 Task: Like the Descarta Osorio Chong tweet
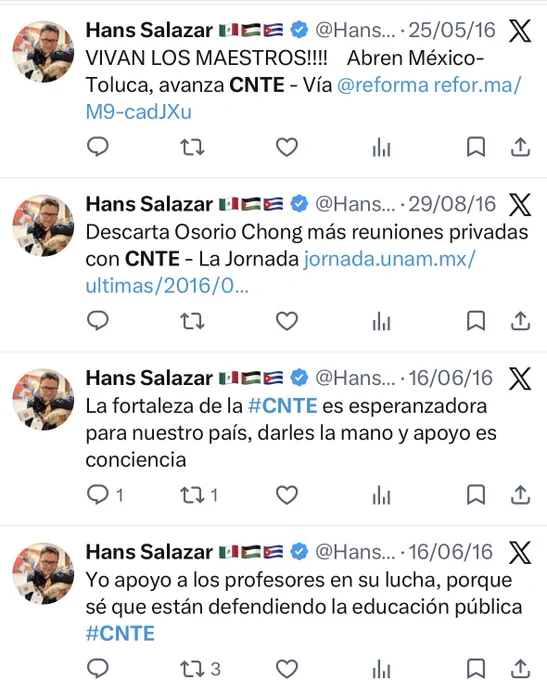coord(287,321)
